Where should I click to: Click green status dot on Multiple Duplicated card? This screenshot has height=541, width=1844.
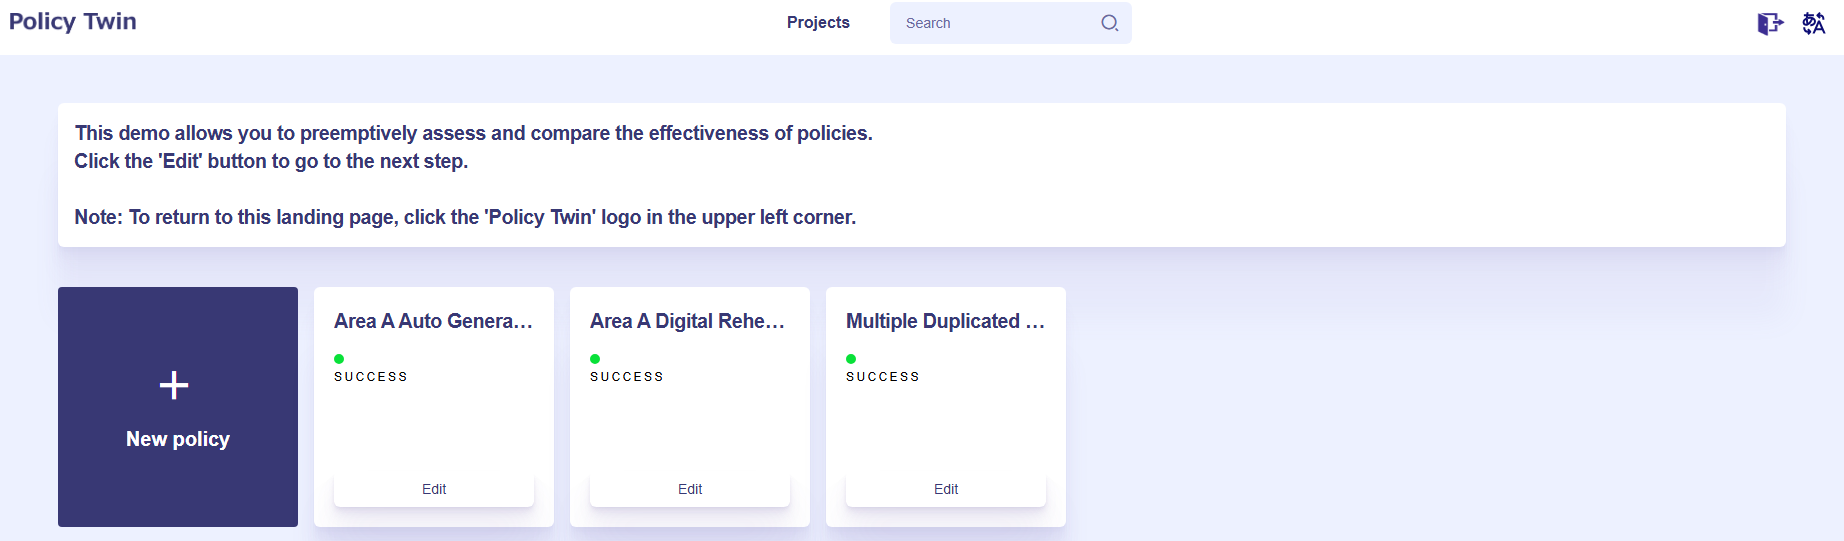click(x=851, y=359)
